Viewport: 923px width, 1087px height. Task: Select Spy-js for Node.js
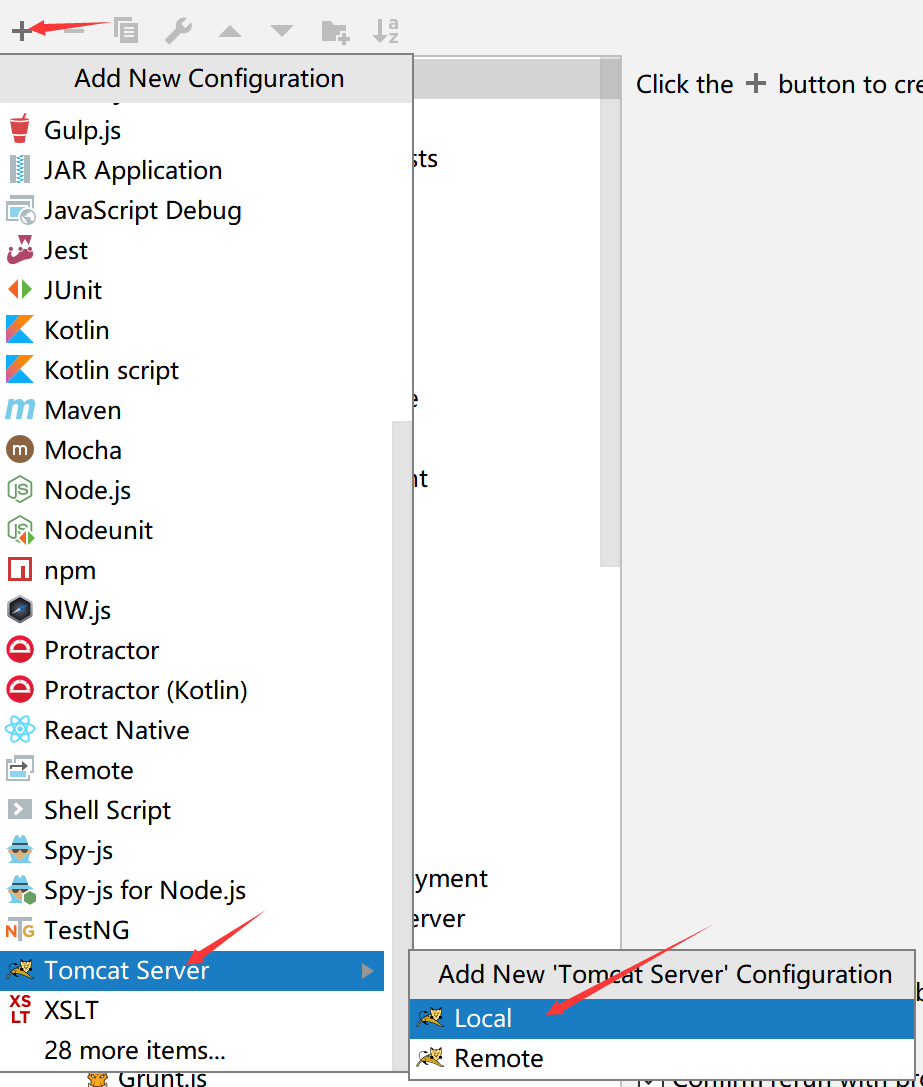[x=191, y=890]
